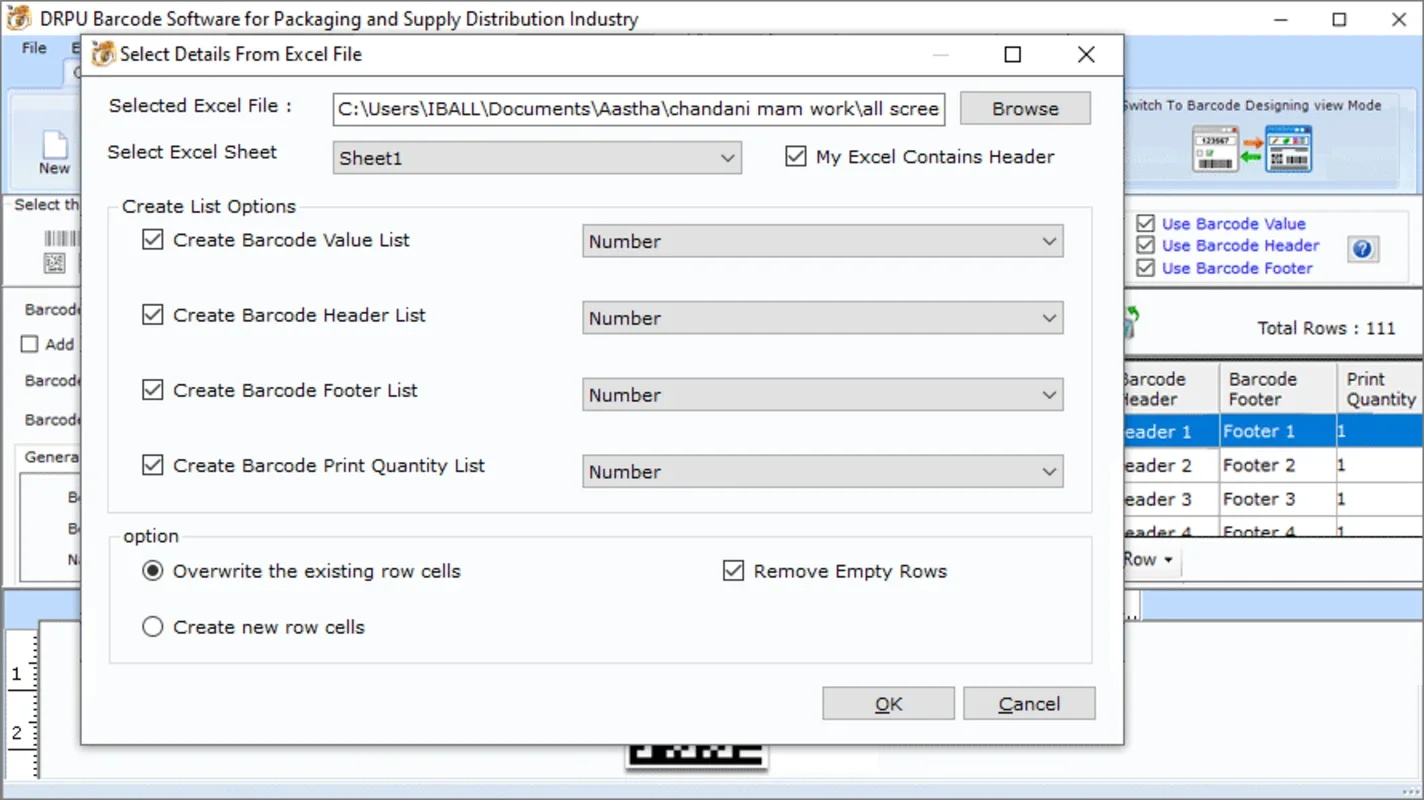Click the blue help question mark icon
Image resolution: width=1424 pixels, height=800 pixels.
pos(1363,249)
